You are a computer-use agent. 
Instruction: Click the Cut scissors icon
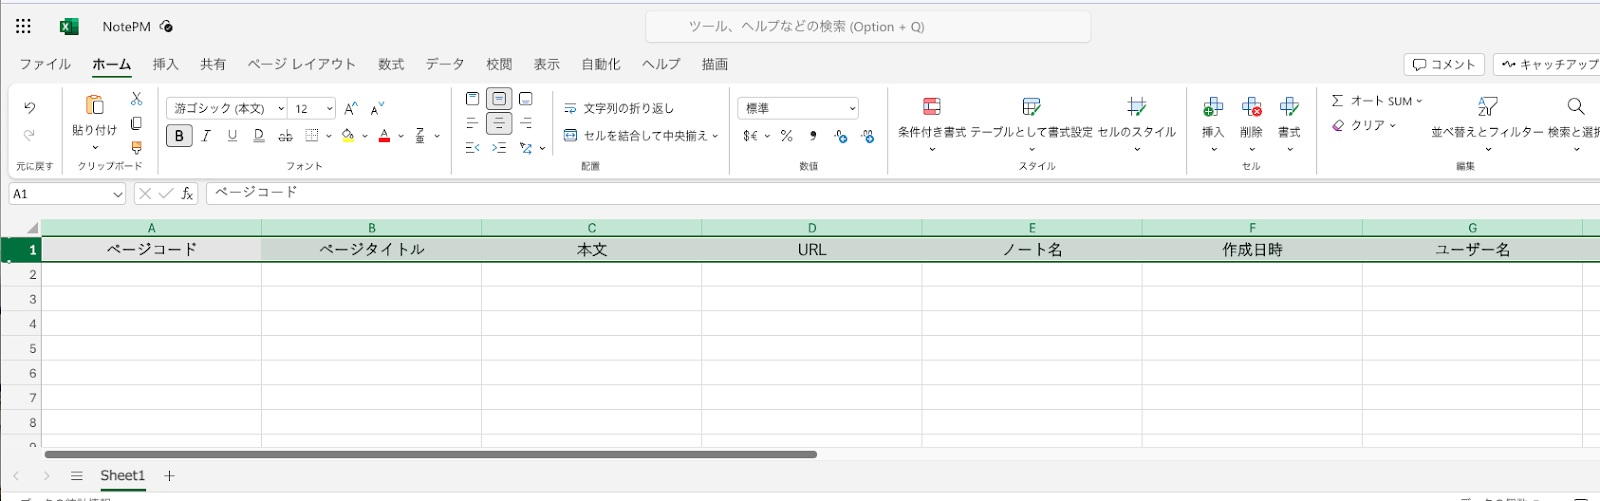point(137,99)
